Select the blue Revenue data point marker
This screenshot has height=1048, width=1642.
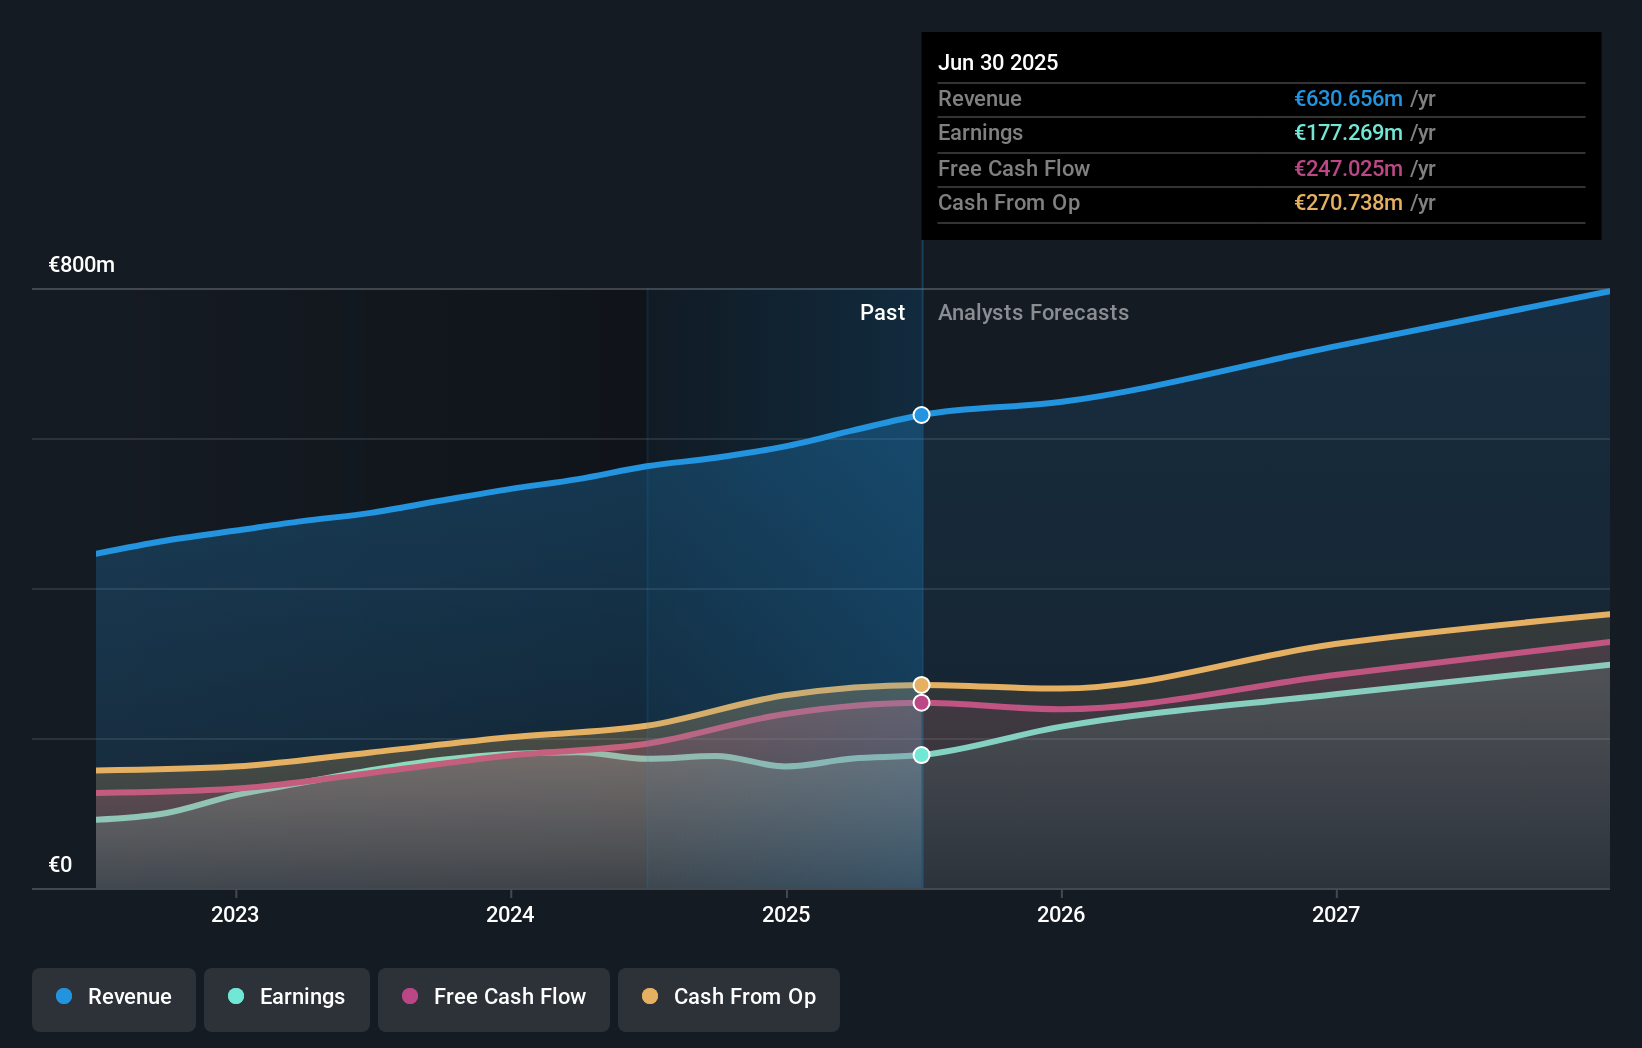[921, 414]
